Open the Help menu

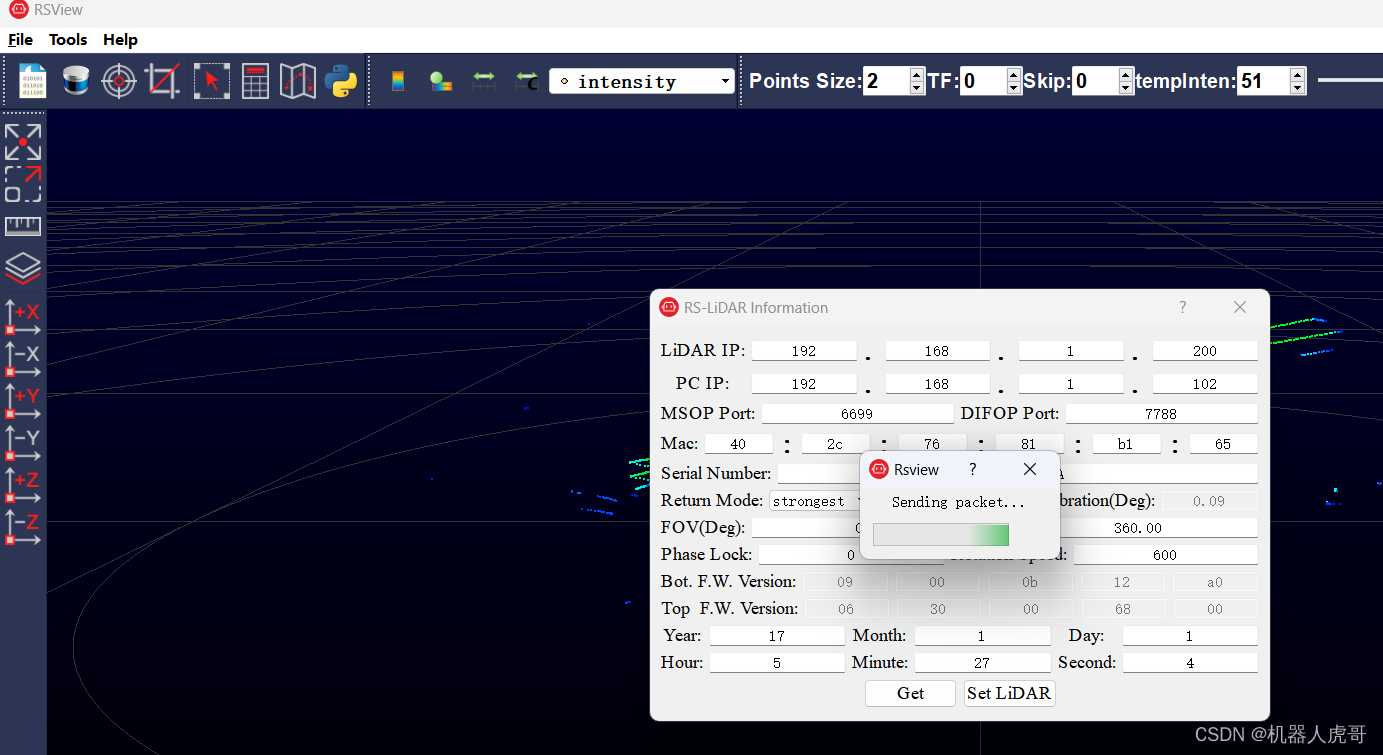tap(120, 40)
